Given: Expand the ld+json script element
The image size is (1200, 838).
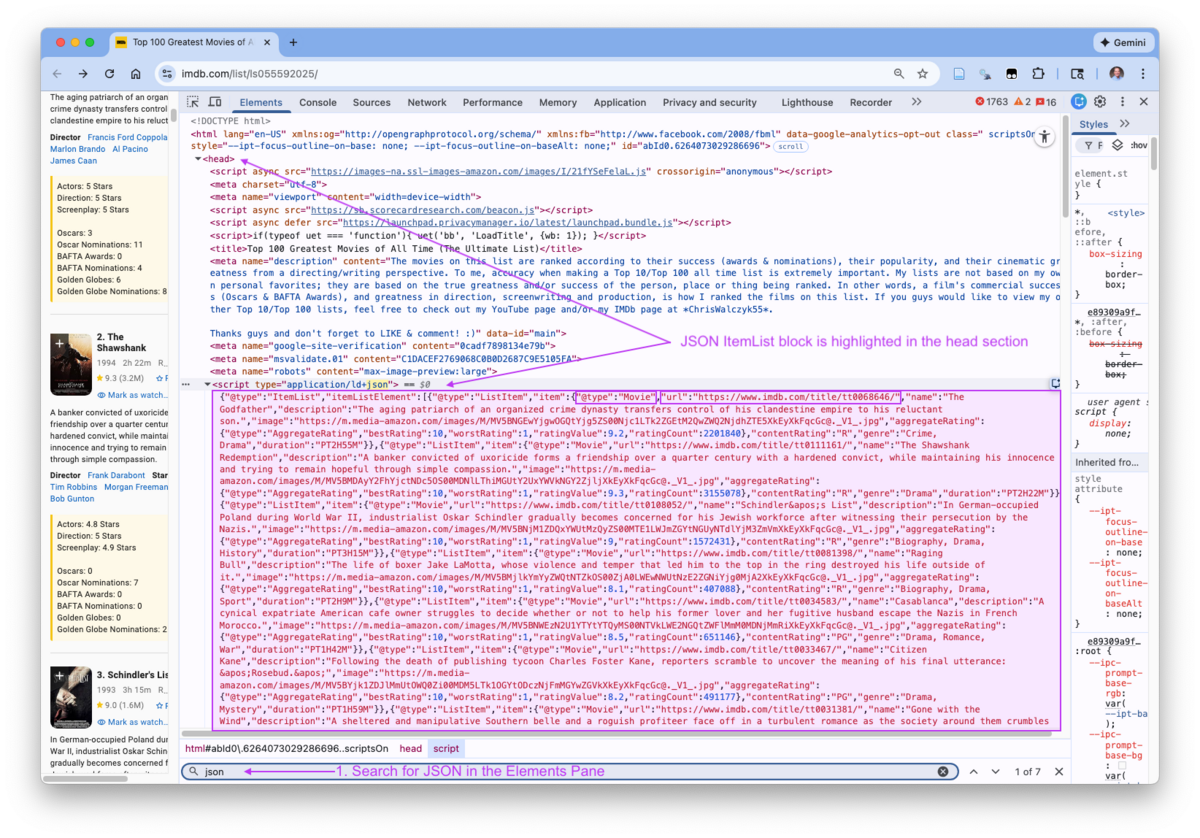Looking at the screenshot, I should pyautogui.click(x=207, y=383).
